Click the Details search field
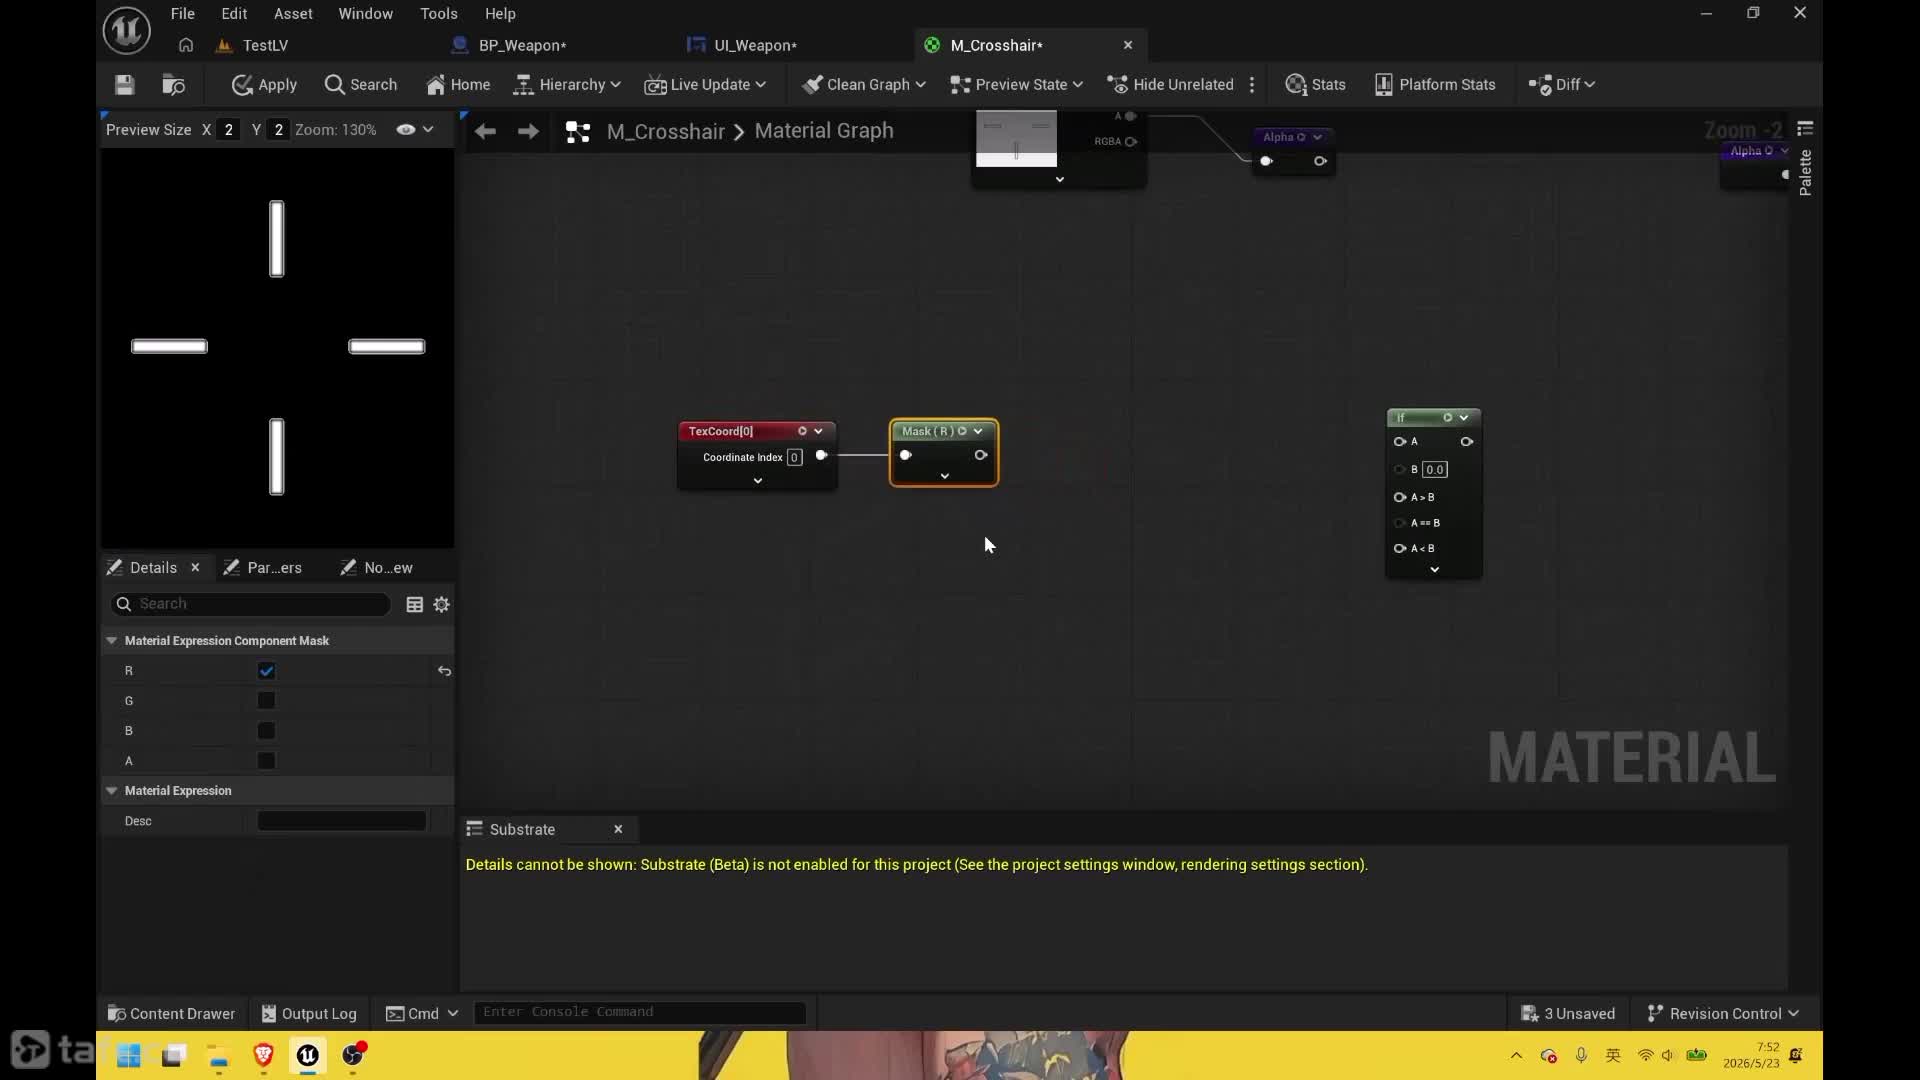 click(250, 604)
